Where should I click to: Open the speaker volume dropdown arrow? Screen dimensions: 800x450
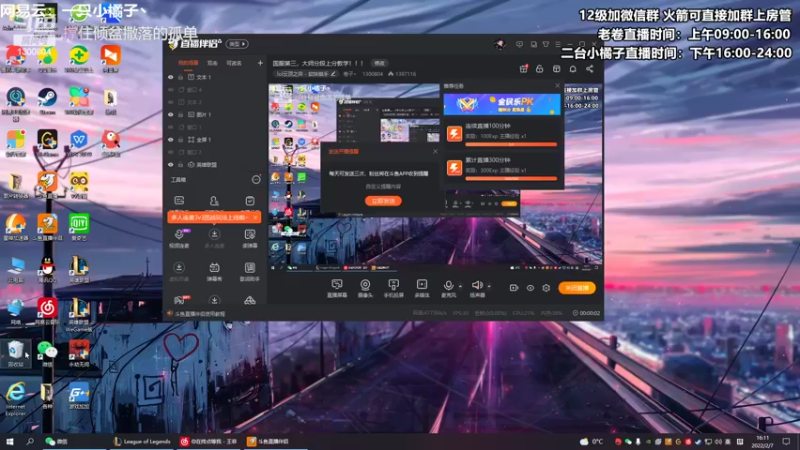click(x=489, y=286)
